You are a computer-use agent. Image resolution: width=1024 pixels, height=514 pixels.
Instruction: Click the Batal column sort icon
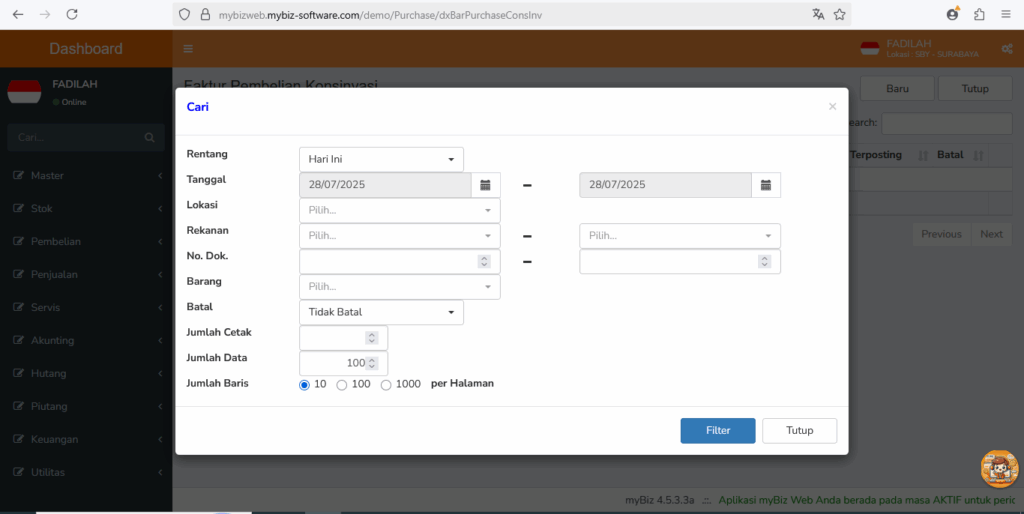pyautogui.click(x=978, y=155)
